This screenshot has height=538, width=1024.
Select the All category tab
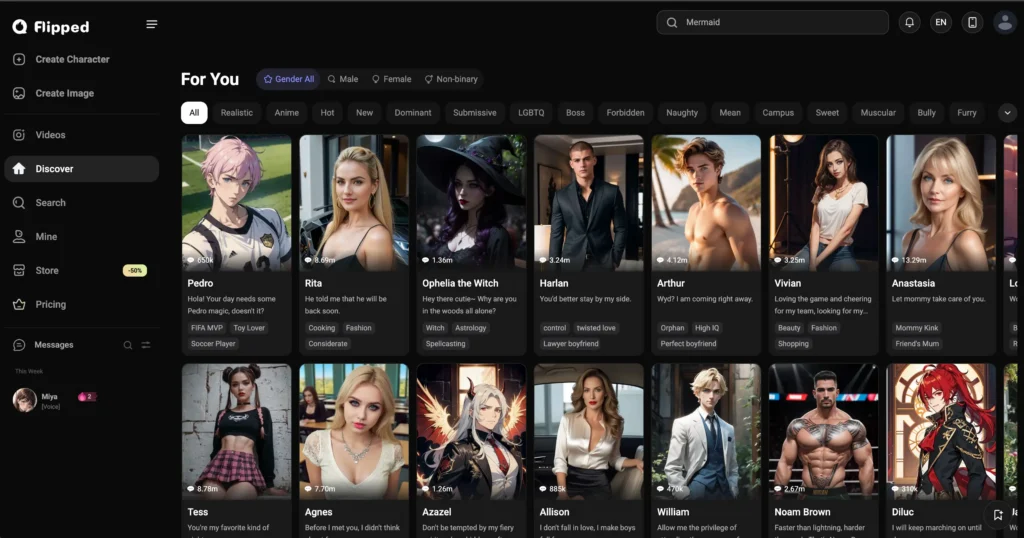(x=194, y=112)
